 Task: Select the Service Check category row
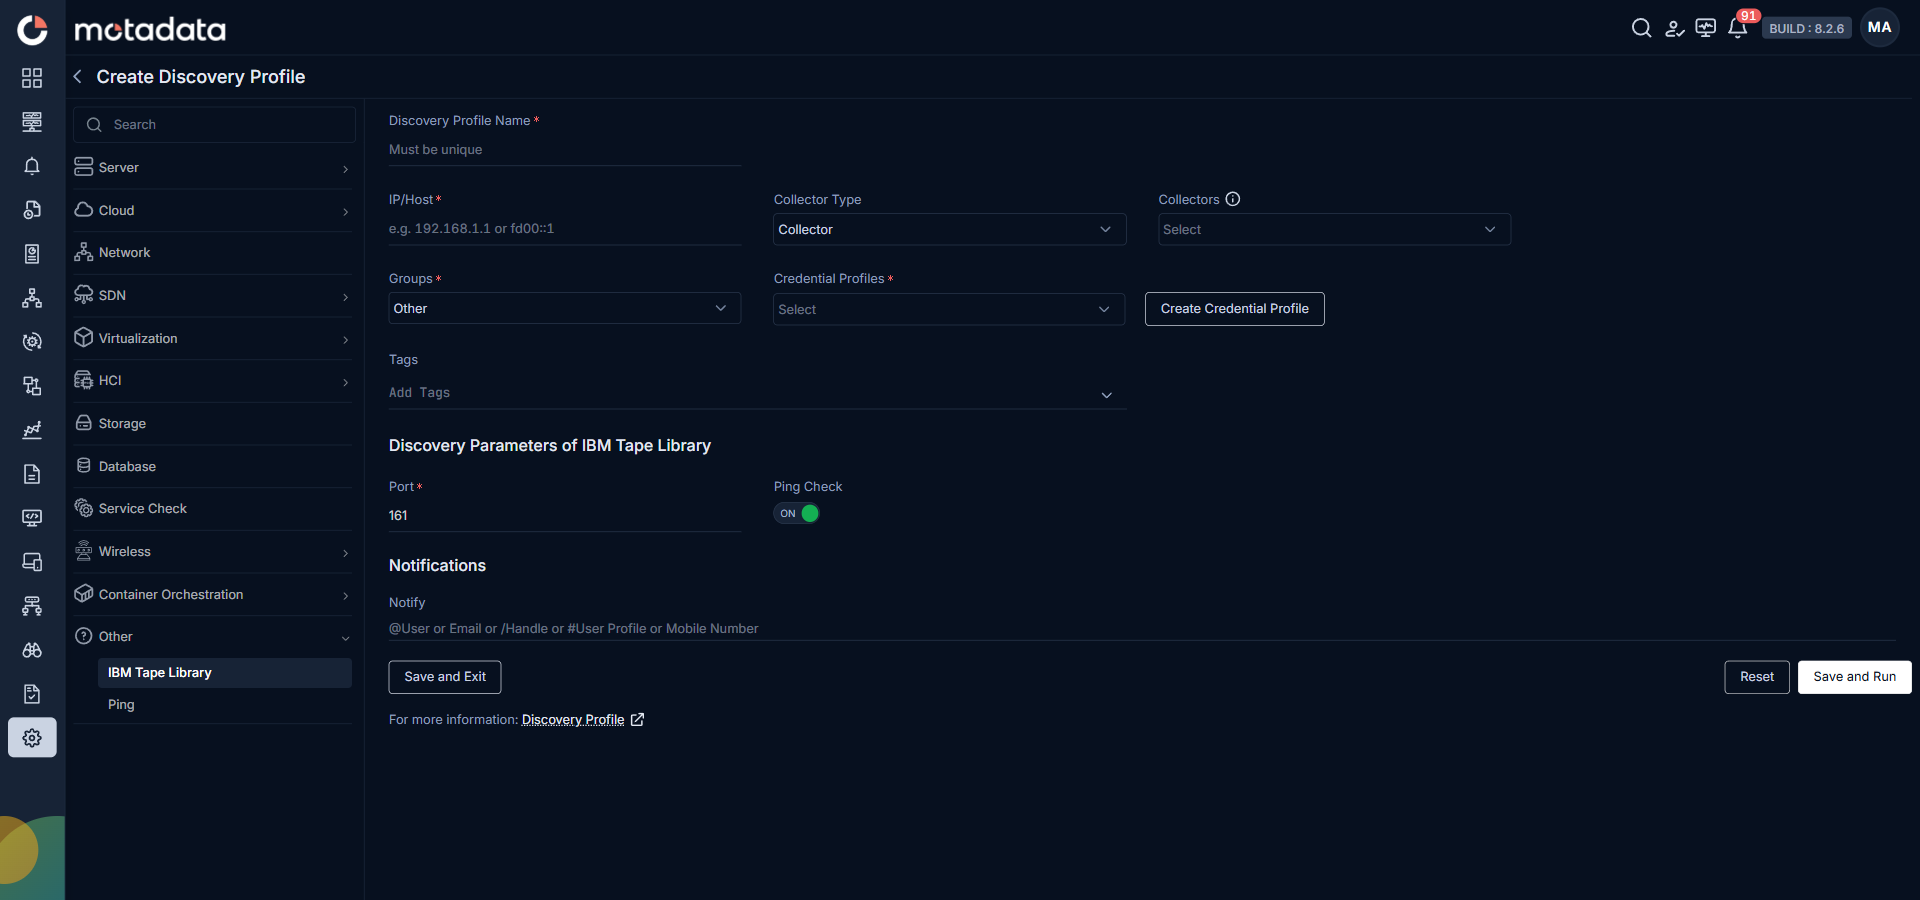click(x=213, y=509)
